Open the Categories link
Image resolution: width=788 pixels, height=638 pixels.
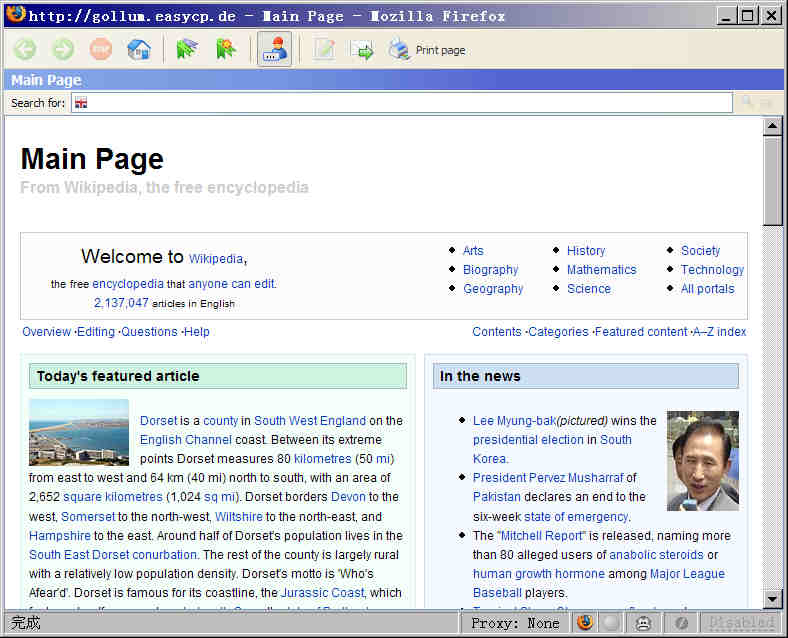click(558, 332)
